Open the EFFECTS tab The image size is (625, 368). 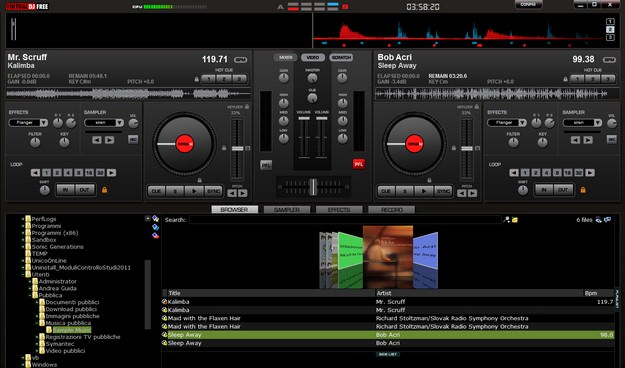339,210
